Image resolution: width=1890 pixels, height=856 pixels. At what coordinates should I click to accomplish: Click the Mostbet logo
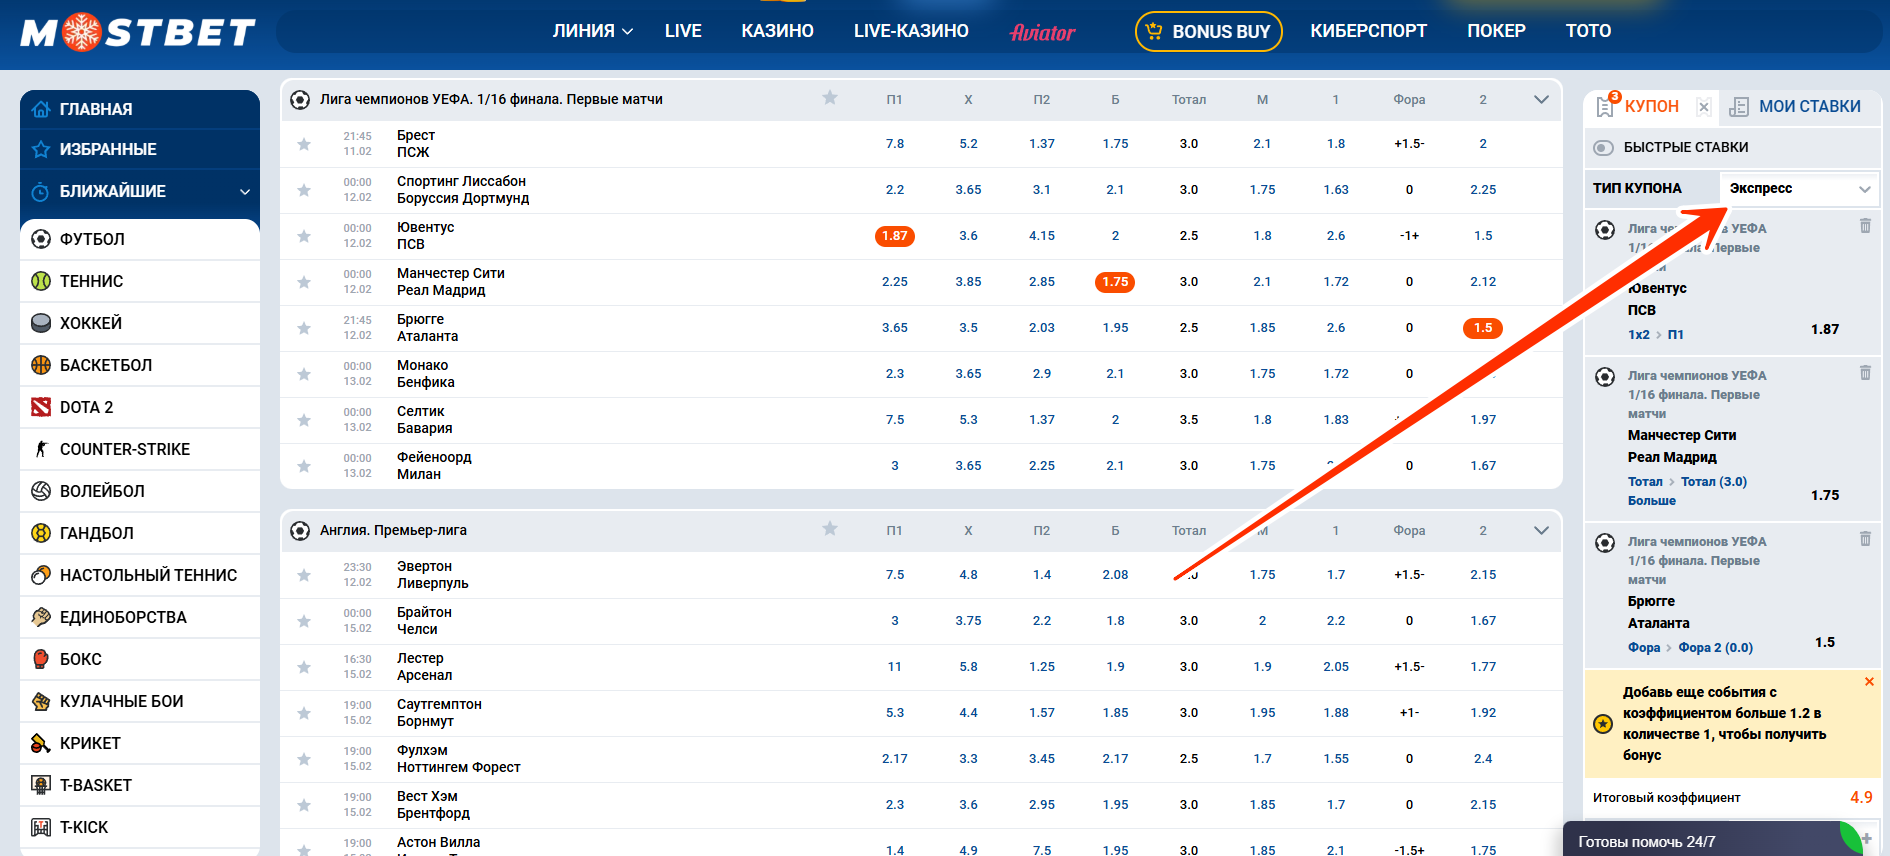[x=138, y=32]
